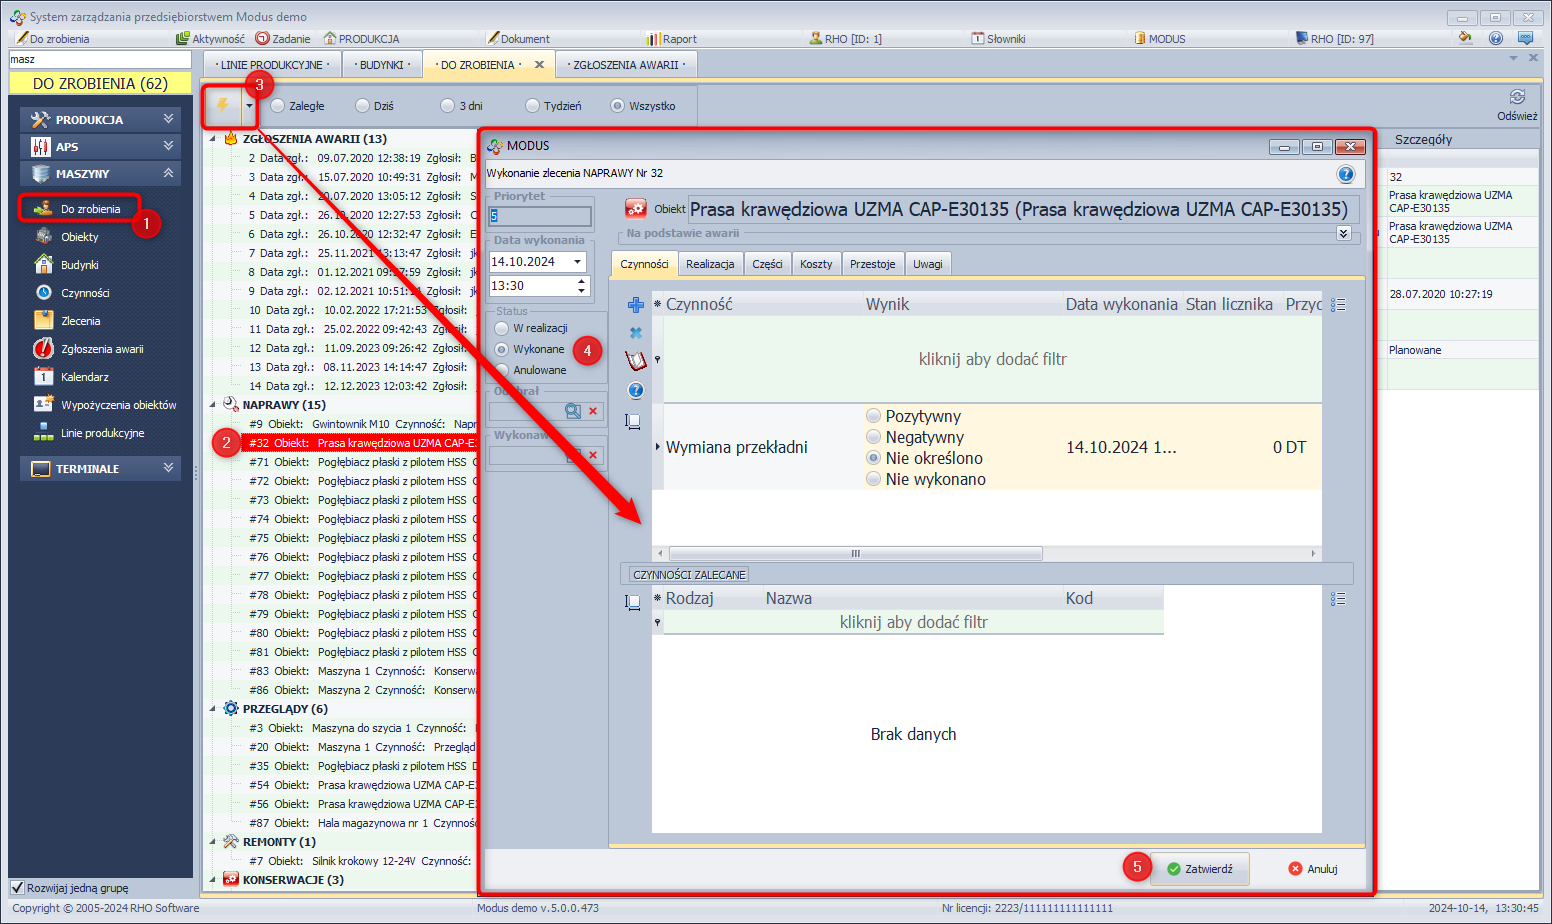
Task: Click the Priorytet input field
Action: pos(540,216)
